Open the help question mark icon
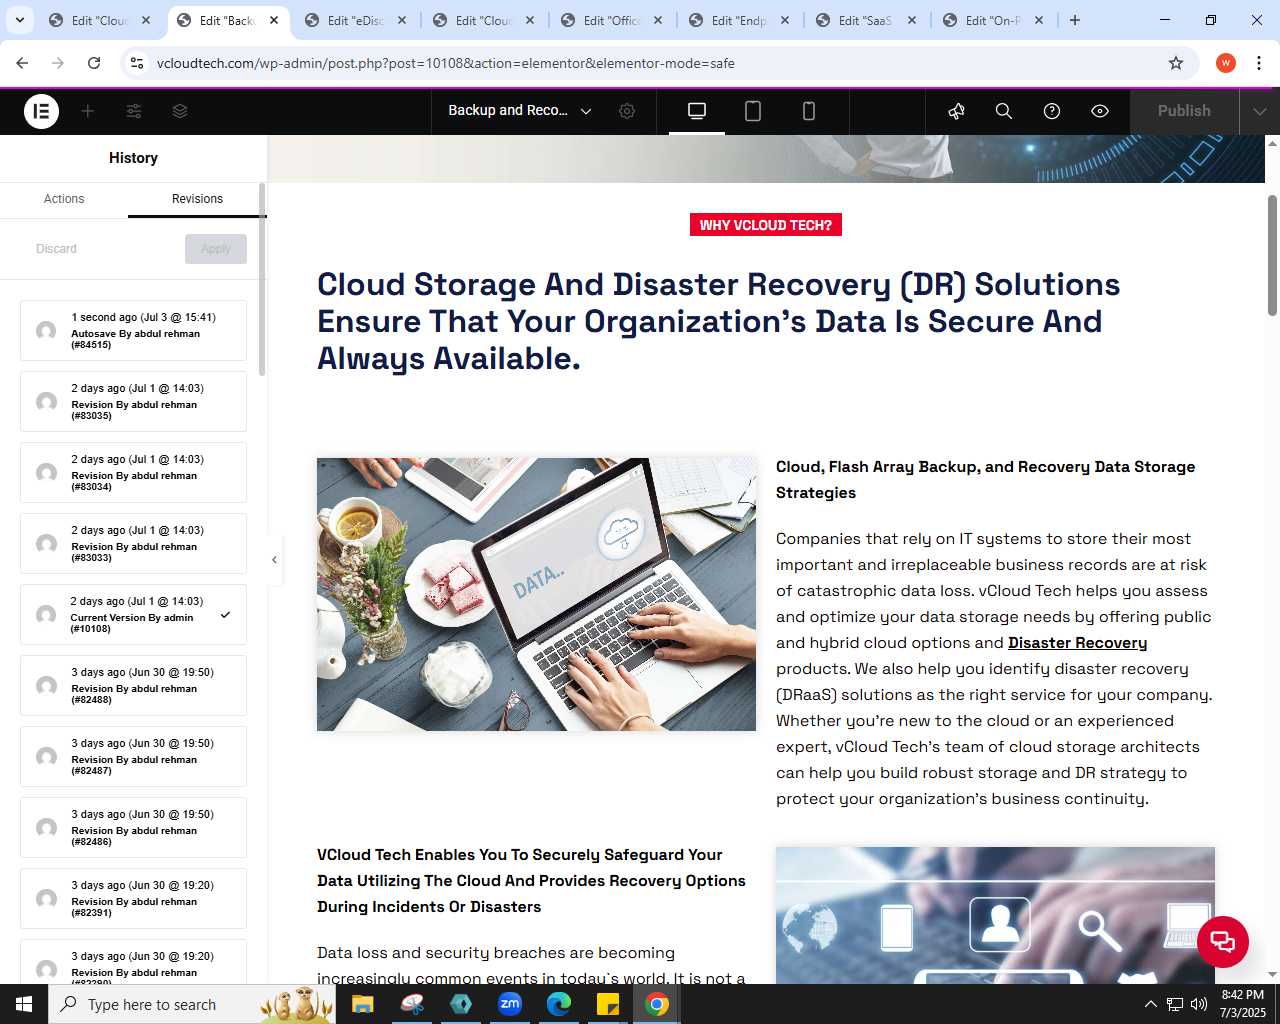 coord(1052,111)
